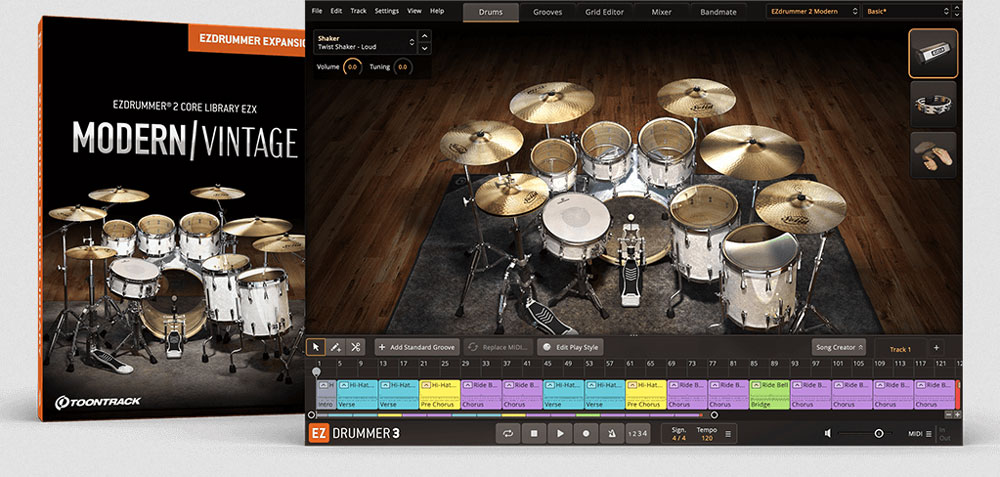This screenshot has width=1000, height=477.
Task: Click the loop start handle under timeline
Action: click(311, 415)
